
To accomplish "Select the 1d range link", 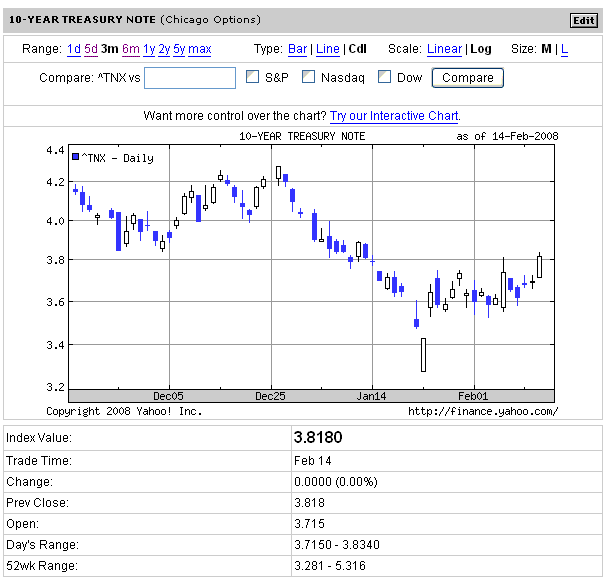I will click(x=74, y=49).
